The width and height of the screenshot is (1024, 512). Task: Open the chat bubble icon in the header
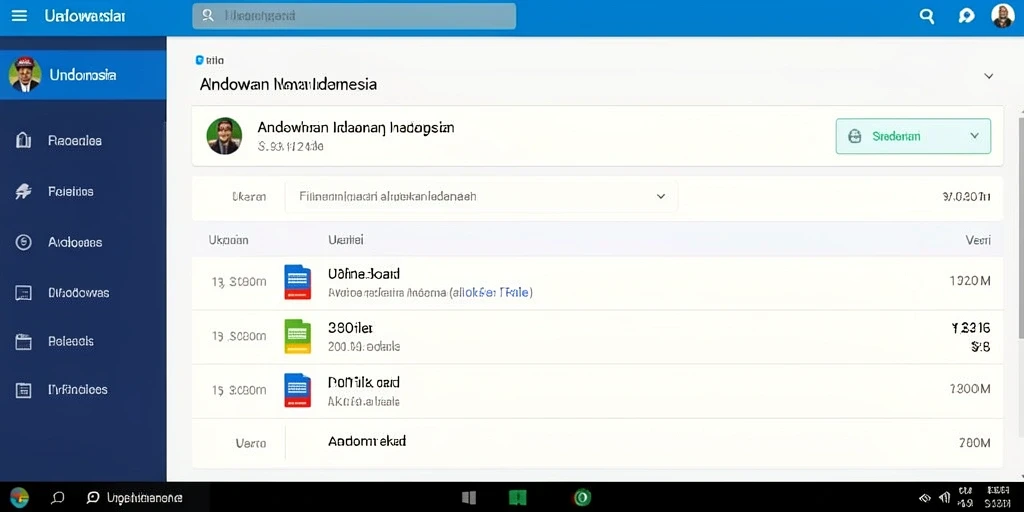coord(967,16)
